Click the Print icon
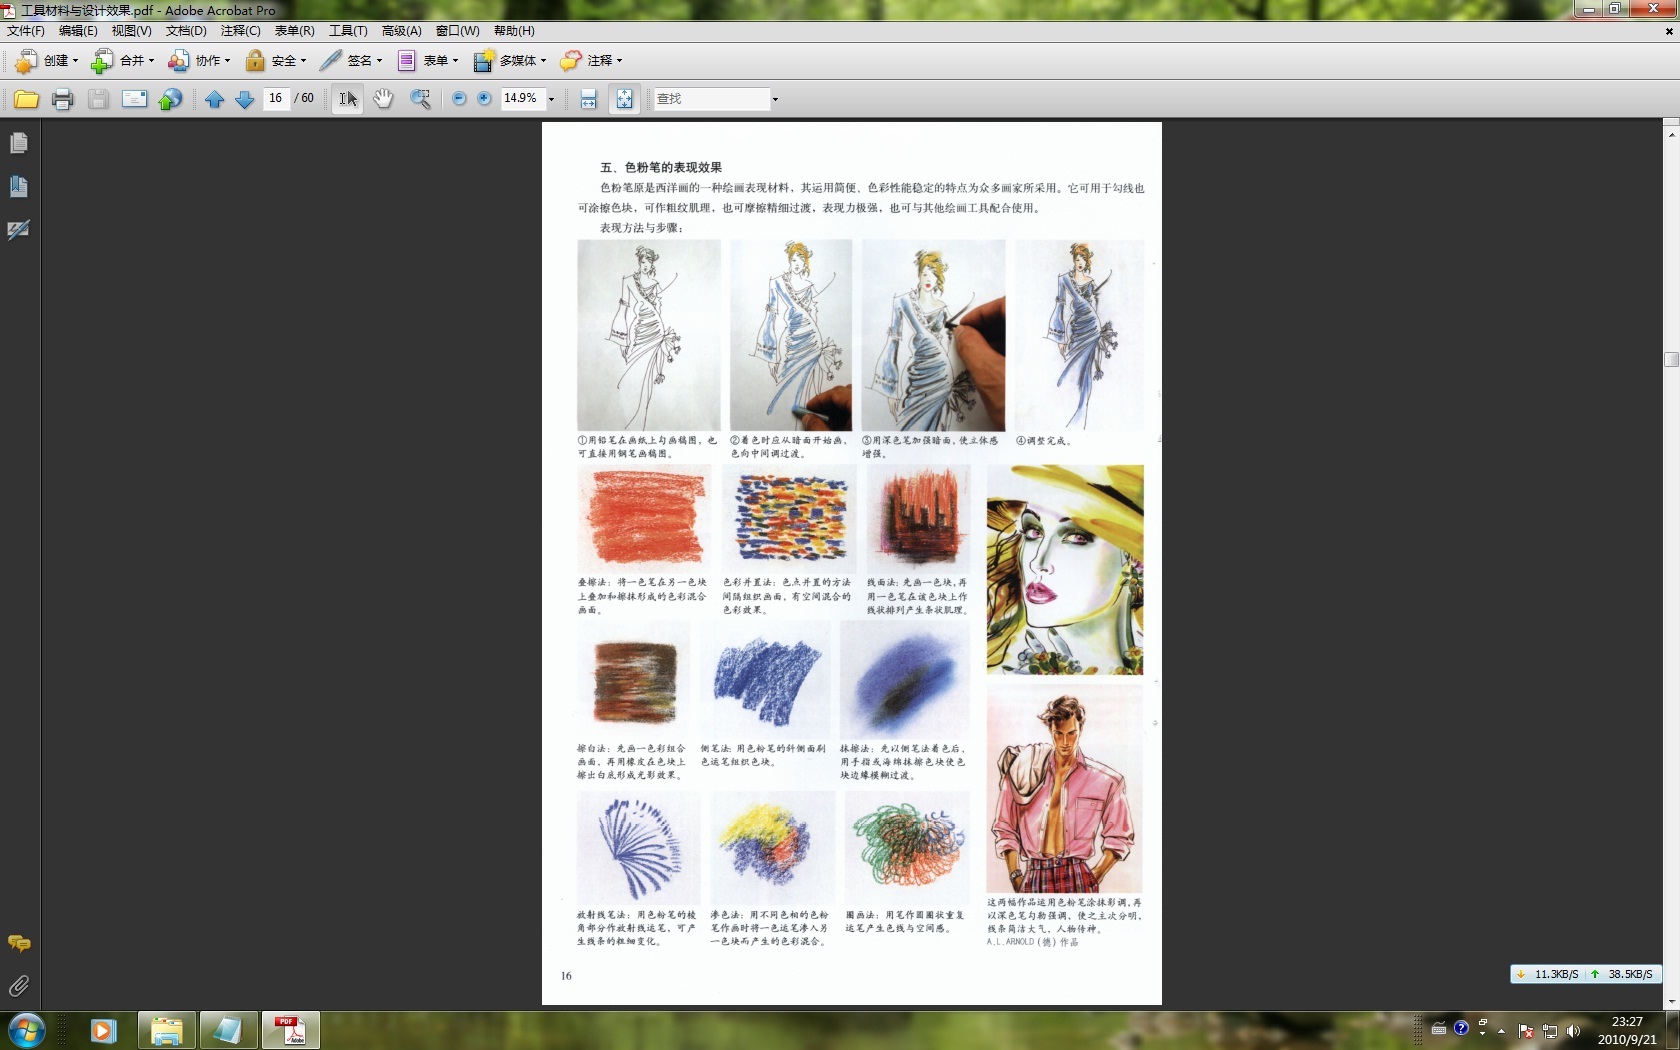The height and width of the screenshot is (1050, 1680). 62,99
